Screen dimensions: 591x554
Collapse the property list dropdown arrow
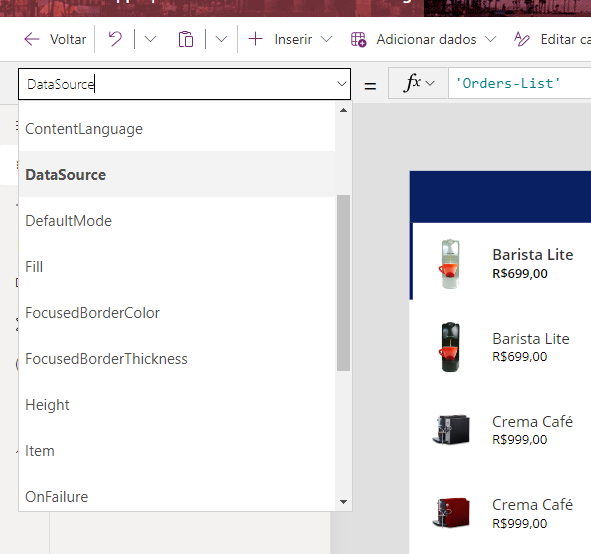[x=342, y=84]
